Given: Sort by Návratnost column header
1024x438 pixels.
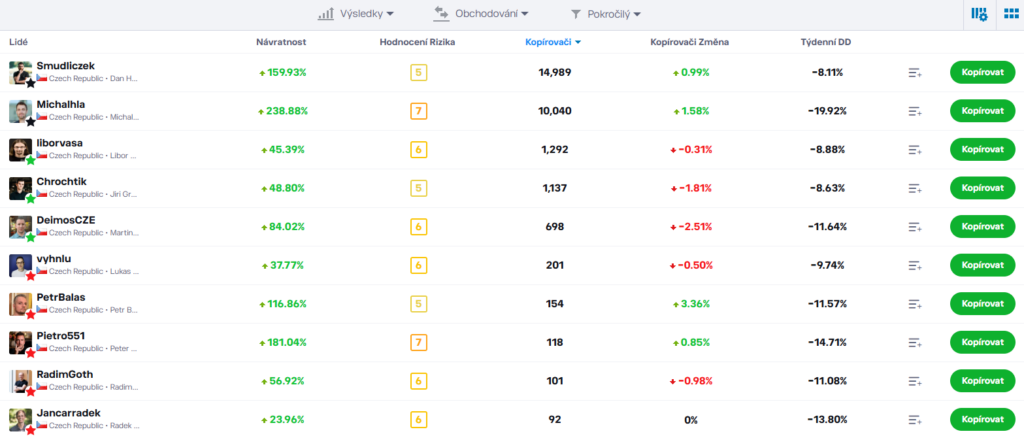Looking at the screenshot, I should (x=281, y=42).
